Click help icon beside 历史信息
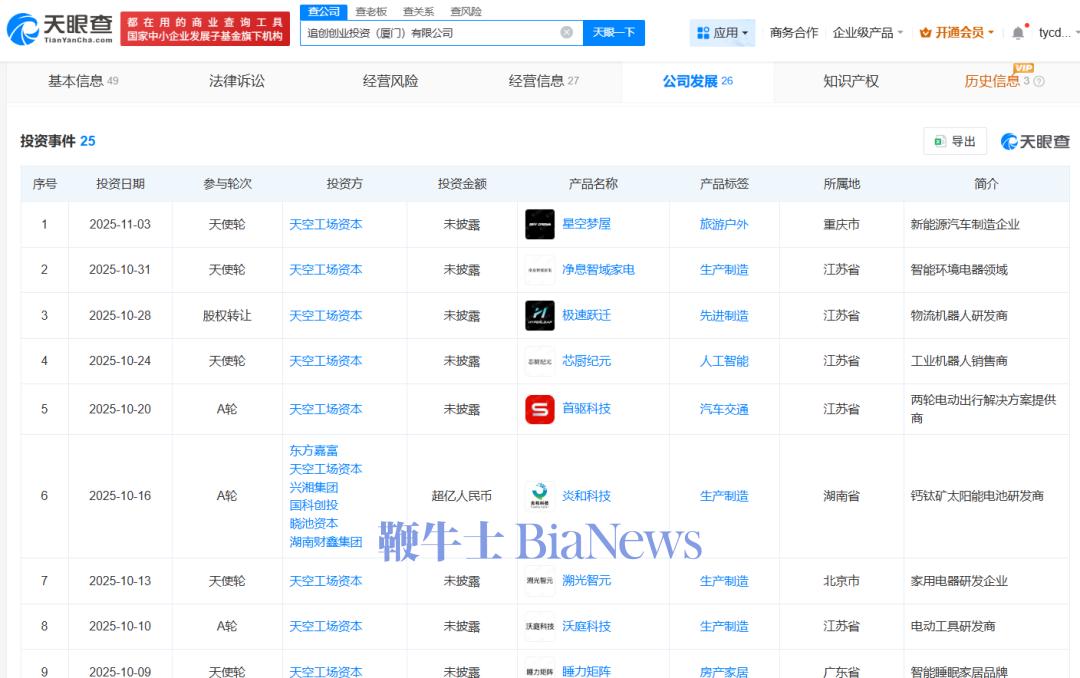The height and width of the screenshot is (678, 1080). (x=1038, y=82)
